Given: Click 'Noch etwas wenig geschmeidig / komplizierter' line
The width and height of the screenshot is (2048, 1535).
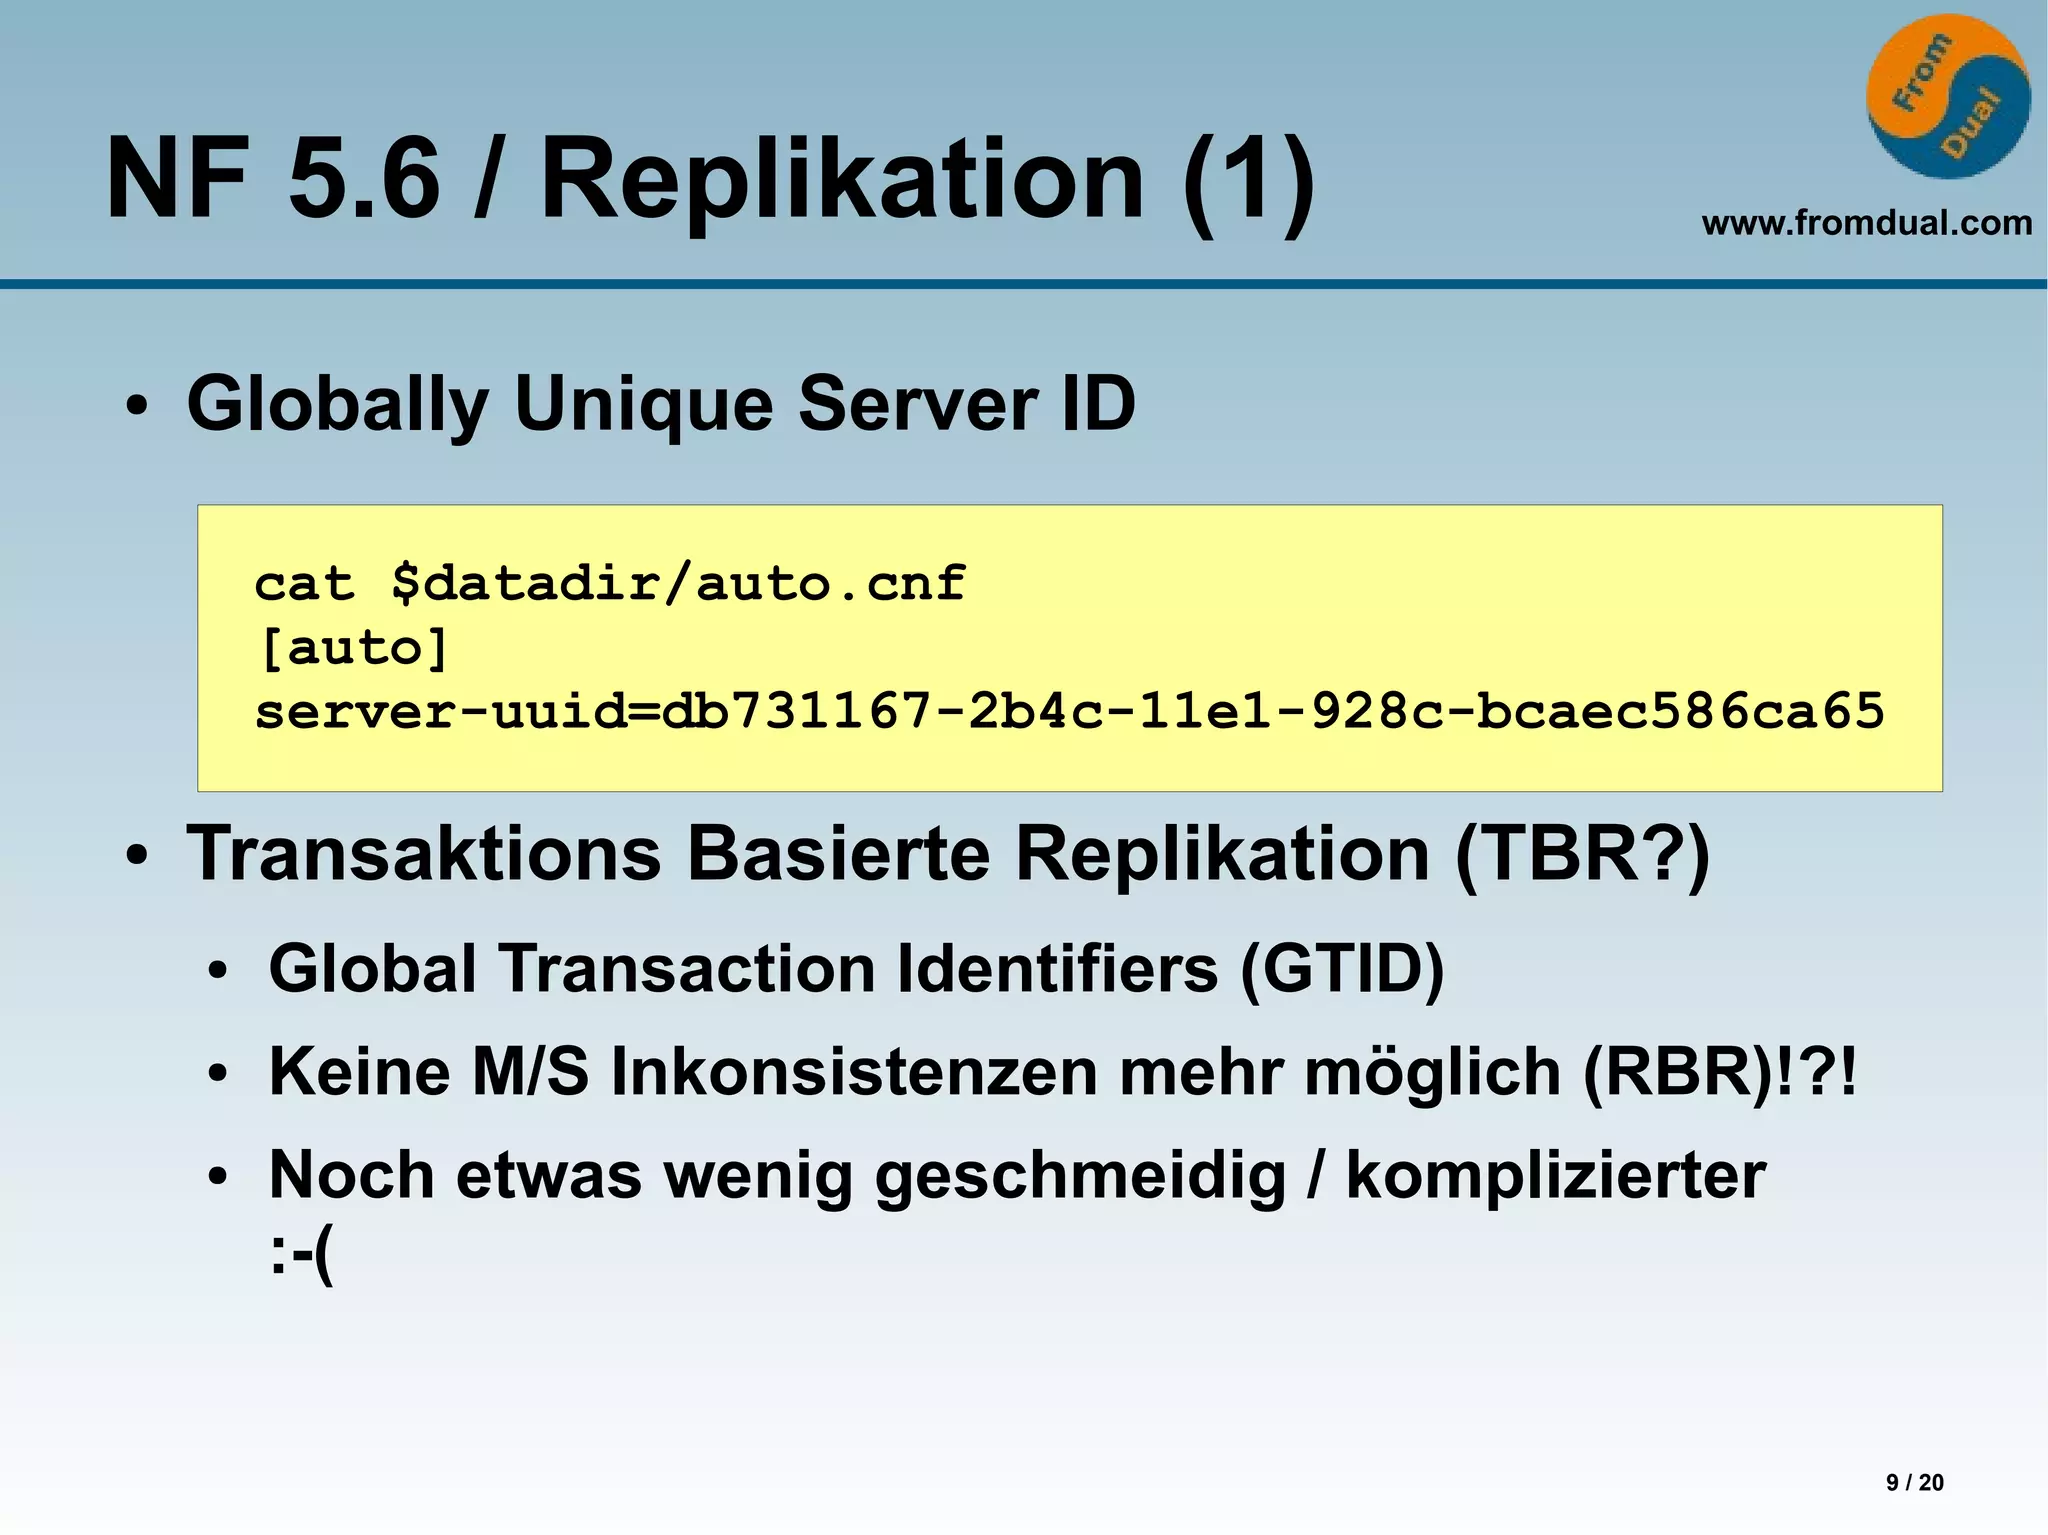Looking at the screenshot, I should pyautogui.click(x=1017, y=1176).
